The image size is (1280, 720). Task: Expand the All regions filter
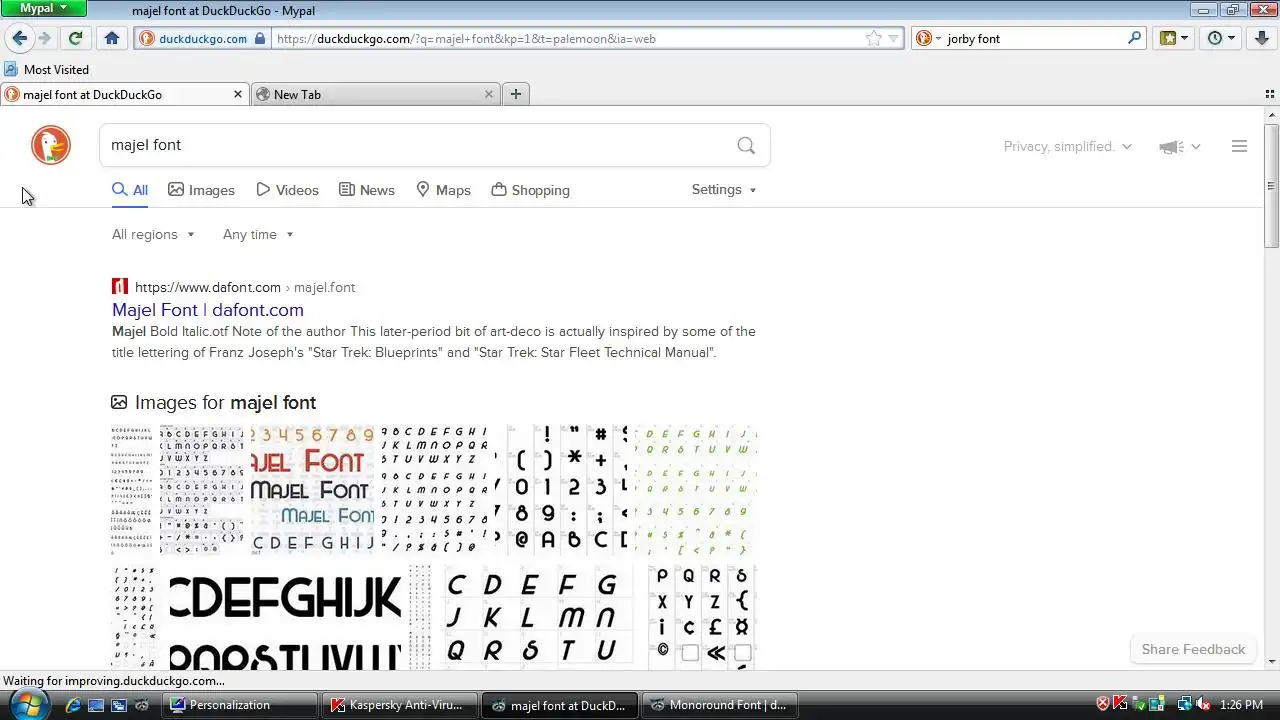pos(153,234)
